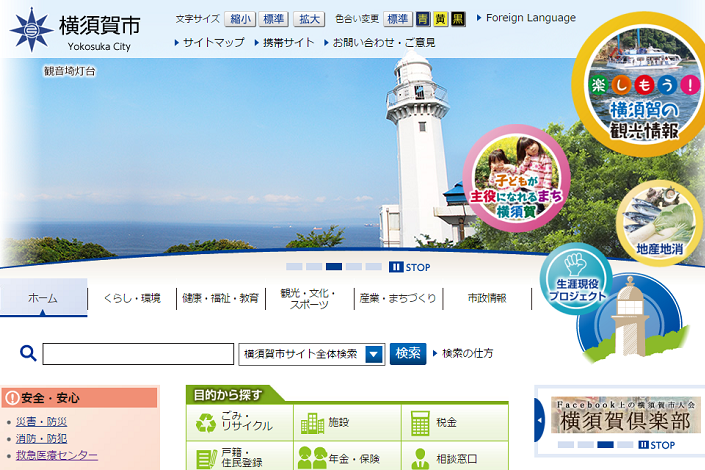Click the magnifying glass search icon
Viewport: 705px width, 470px height.
[28, 353]
